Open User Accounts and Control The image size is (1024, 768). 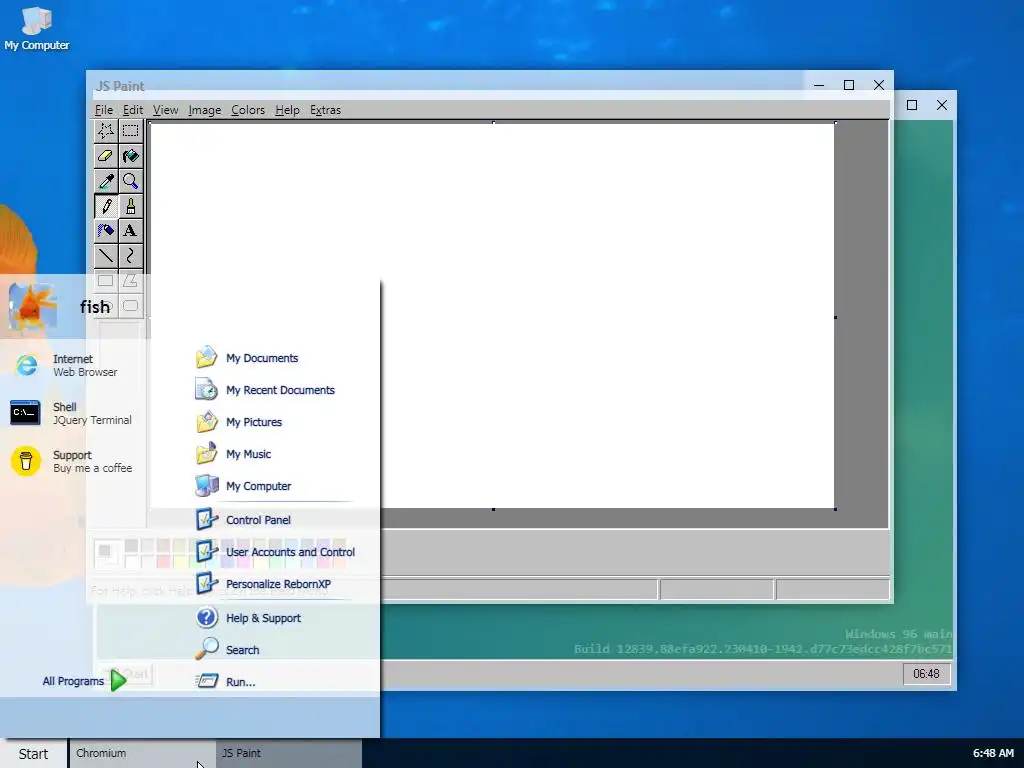click(276, 552)
